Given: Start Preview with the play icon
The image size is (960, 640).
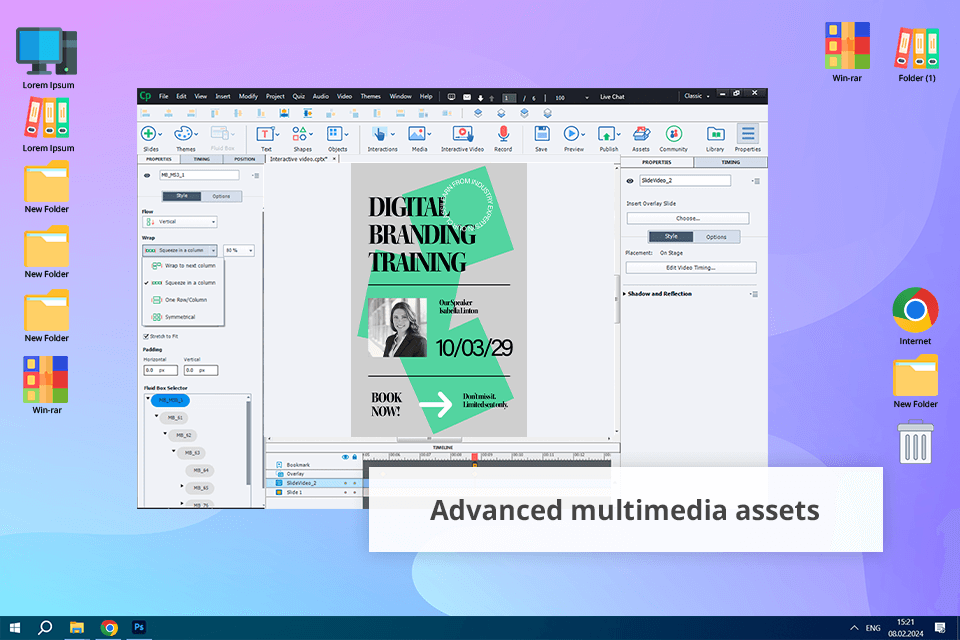Looking at the screenshot, I should [x=571, y=134].
